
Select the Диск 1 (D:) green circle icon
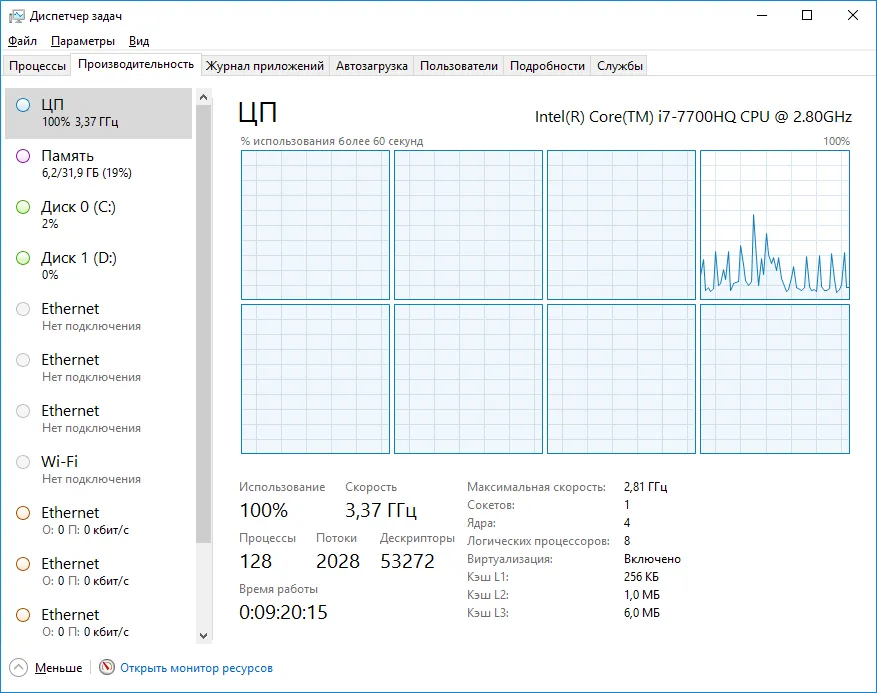coord(23,258)
